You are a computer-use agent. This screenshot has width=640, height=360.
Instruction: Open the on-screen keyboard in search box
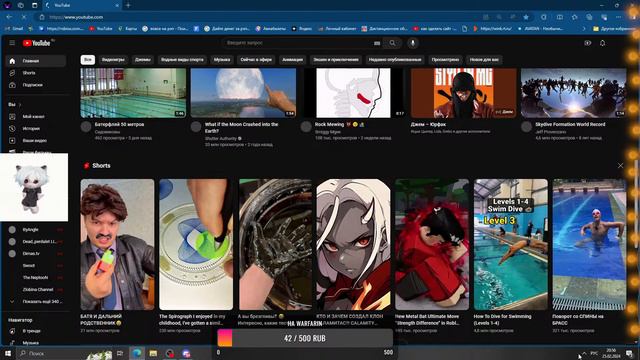(377, 43)
